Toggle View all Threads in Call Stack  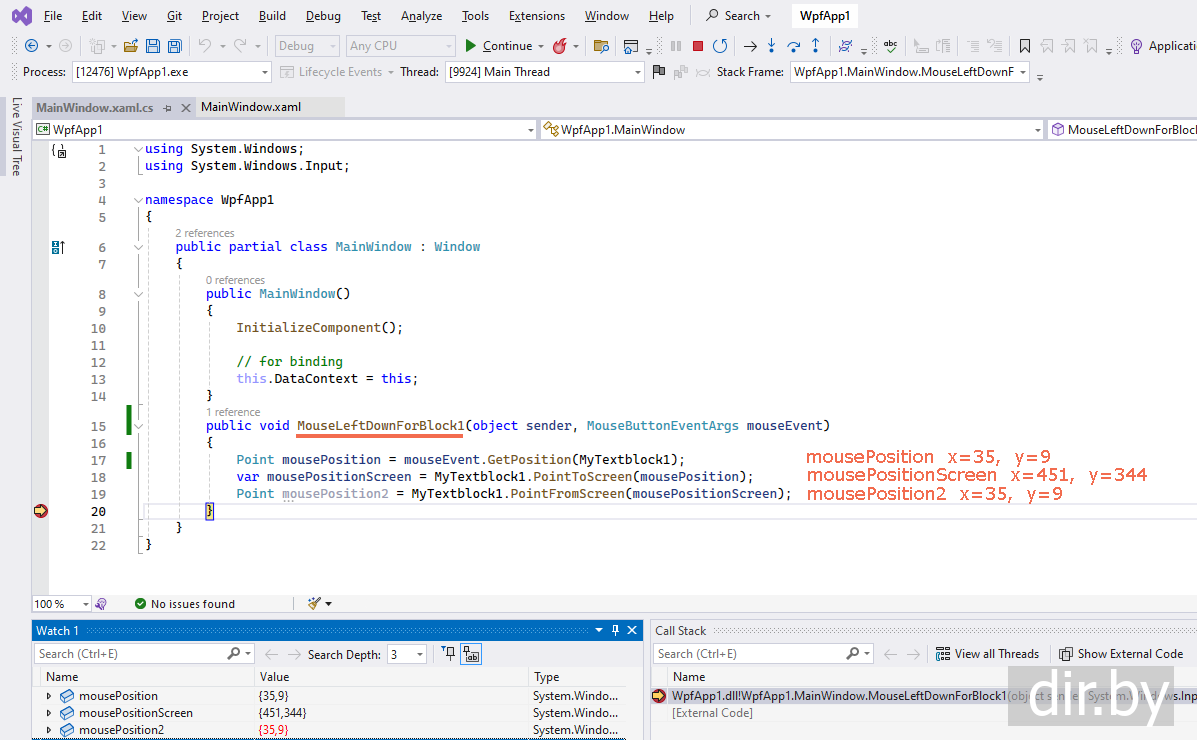[x=987, y=654]
